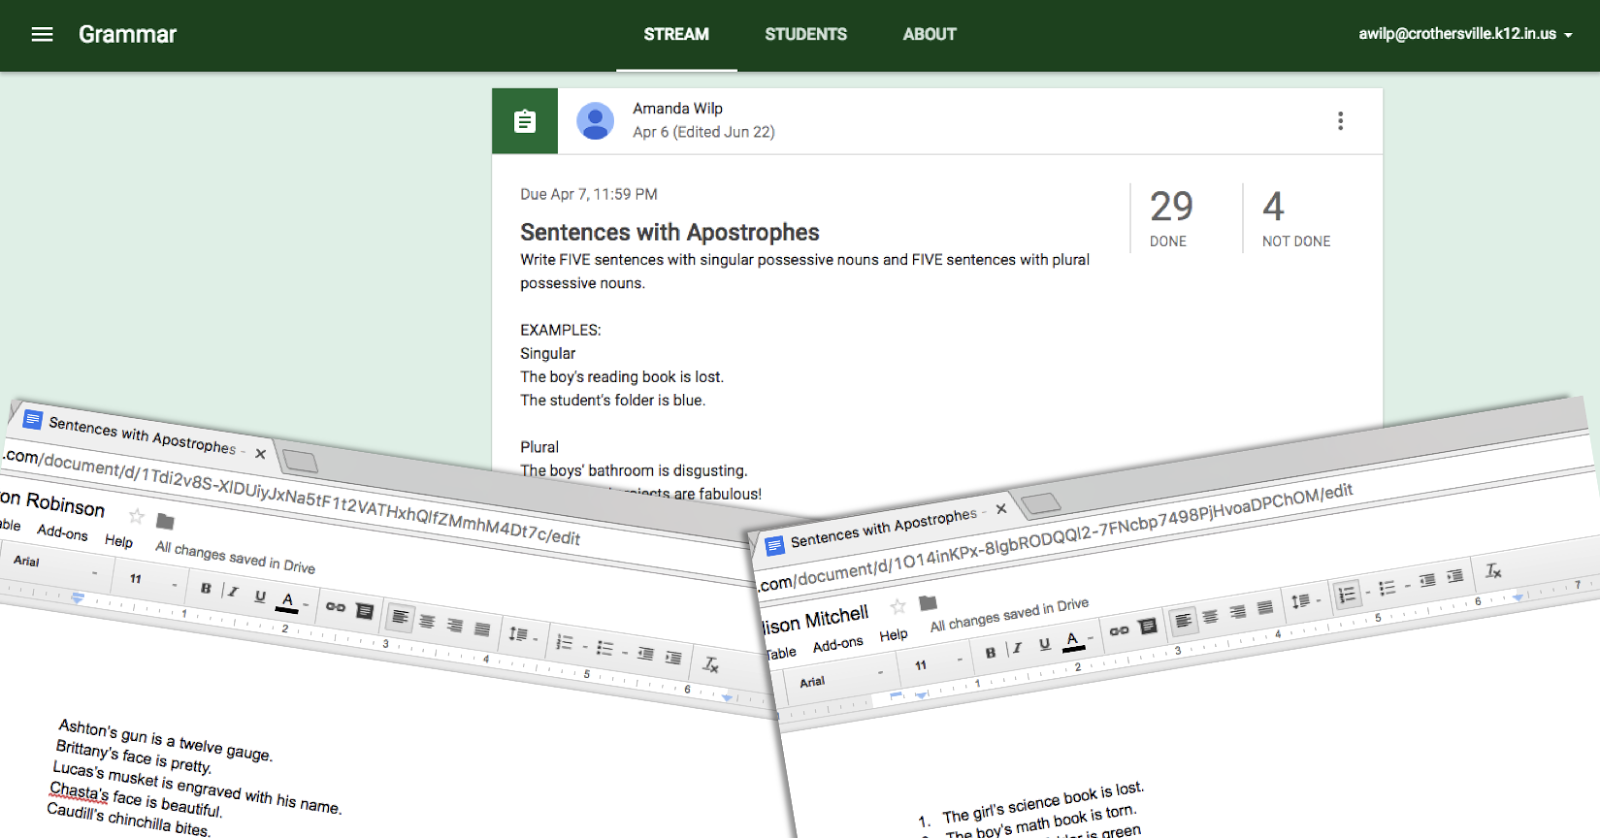Toggle justify alignment in Mitchell's document

pyautogui.click(x=1265, y=607)
